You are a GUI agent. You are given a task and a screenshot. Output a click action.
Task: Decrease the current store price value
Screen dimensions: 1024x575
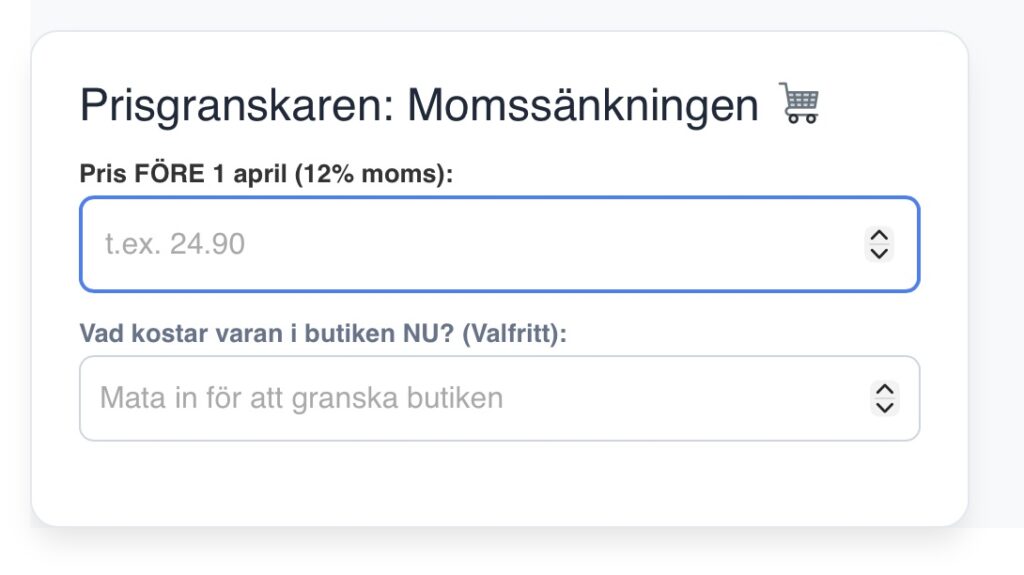pyautogui.click(x=884, y=406)
